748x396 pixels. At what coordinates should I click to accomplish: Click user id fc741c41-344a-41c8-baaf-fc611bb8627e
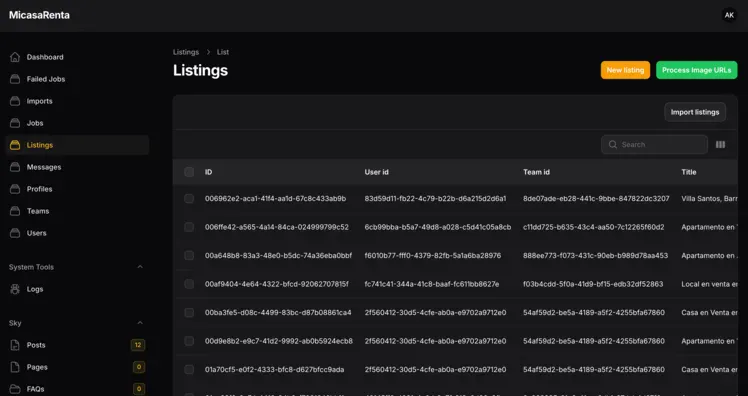(432, 284)
